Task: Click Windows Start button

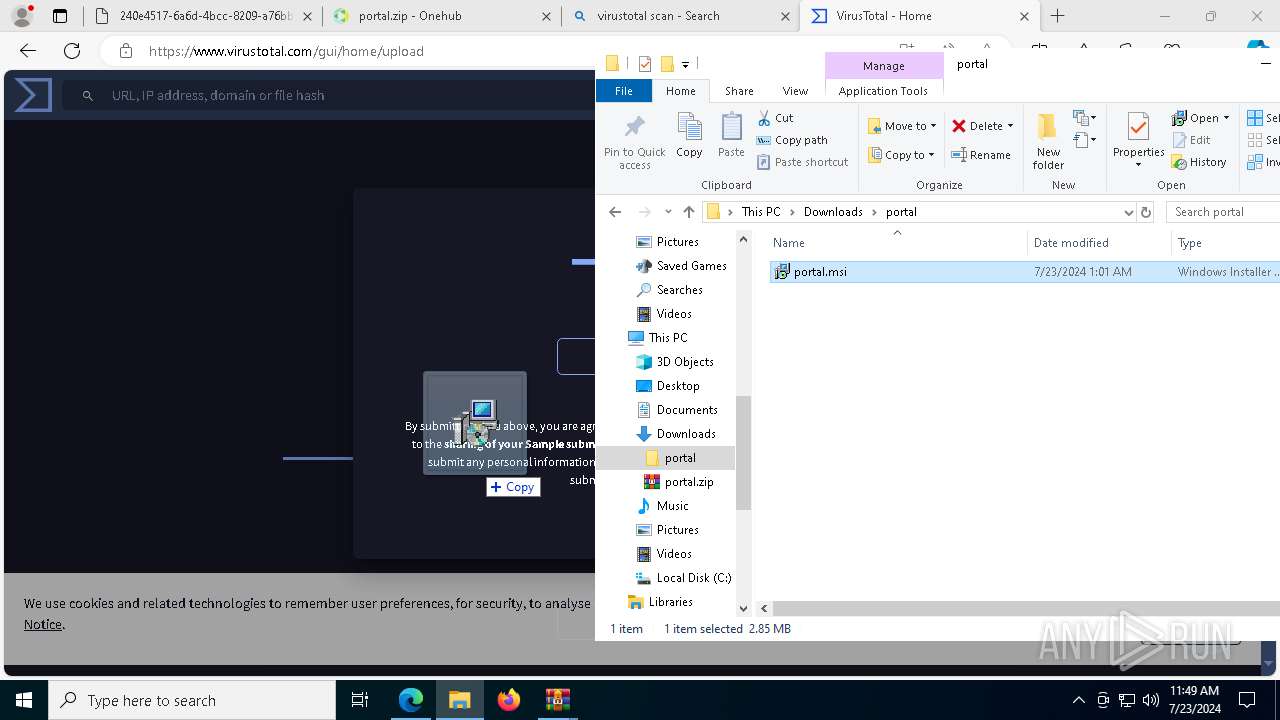Action: [x=24, y=700]
